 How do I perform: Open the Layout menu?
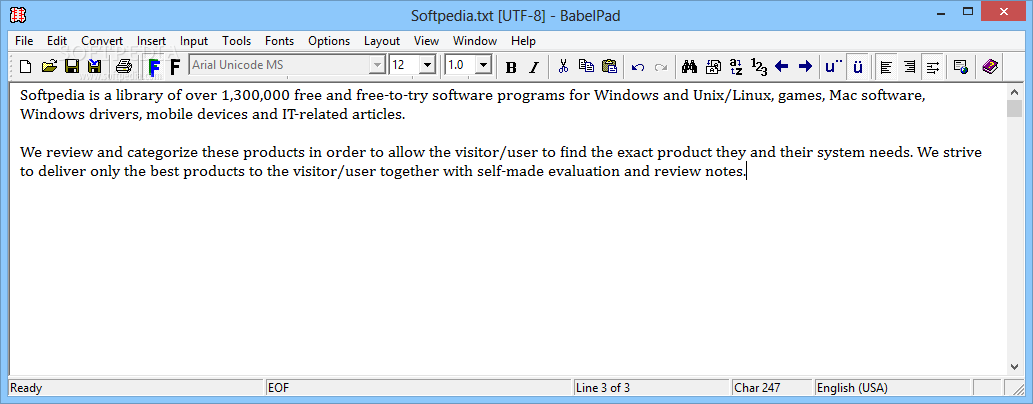(382, 41)
